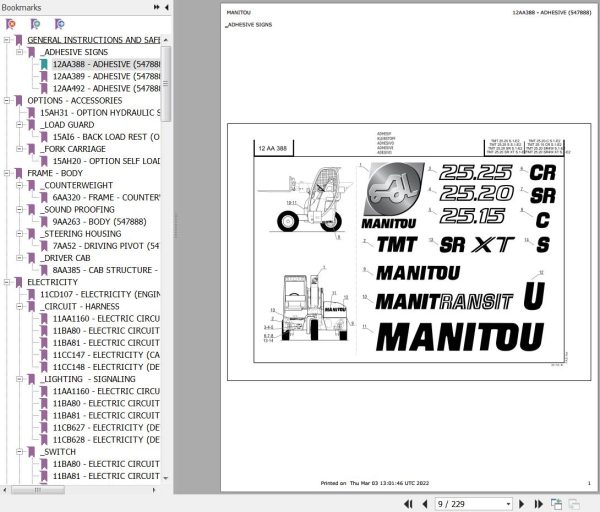Click the bookmarks vertical scrollbar thumb
Viewport: 600px width, 512px height.
pyautogui.click(x=165, y=83)
